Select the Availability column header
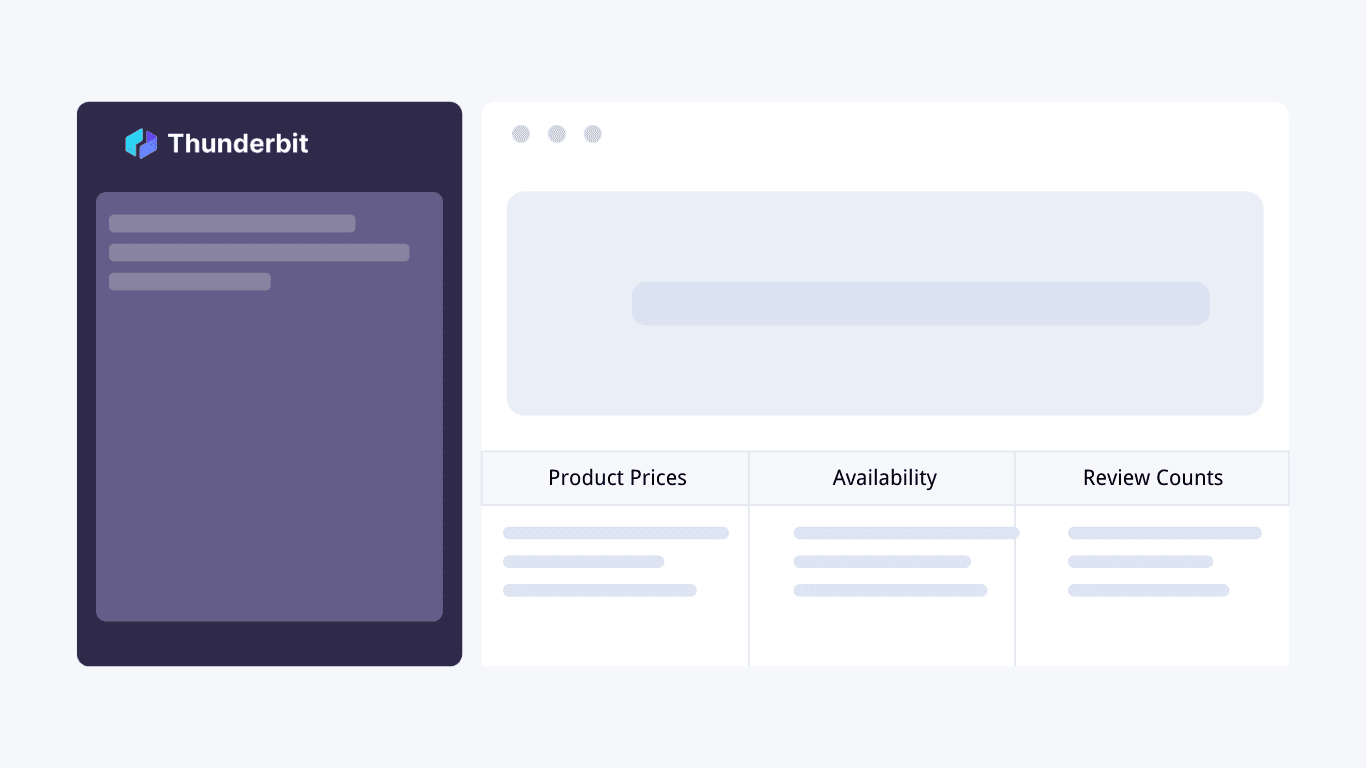This screenshot has width=1366, height=768. (883, 478)
